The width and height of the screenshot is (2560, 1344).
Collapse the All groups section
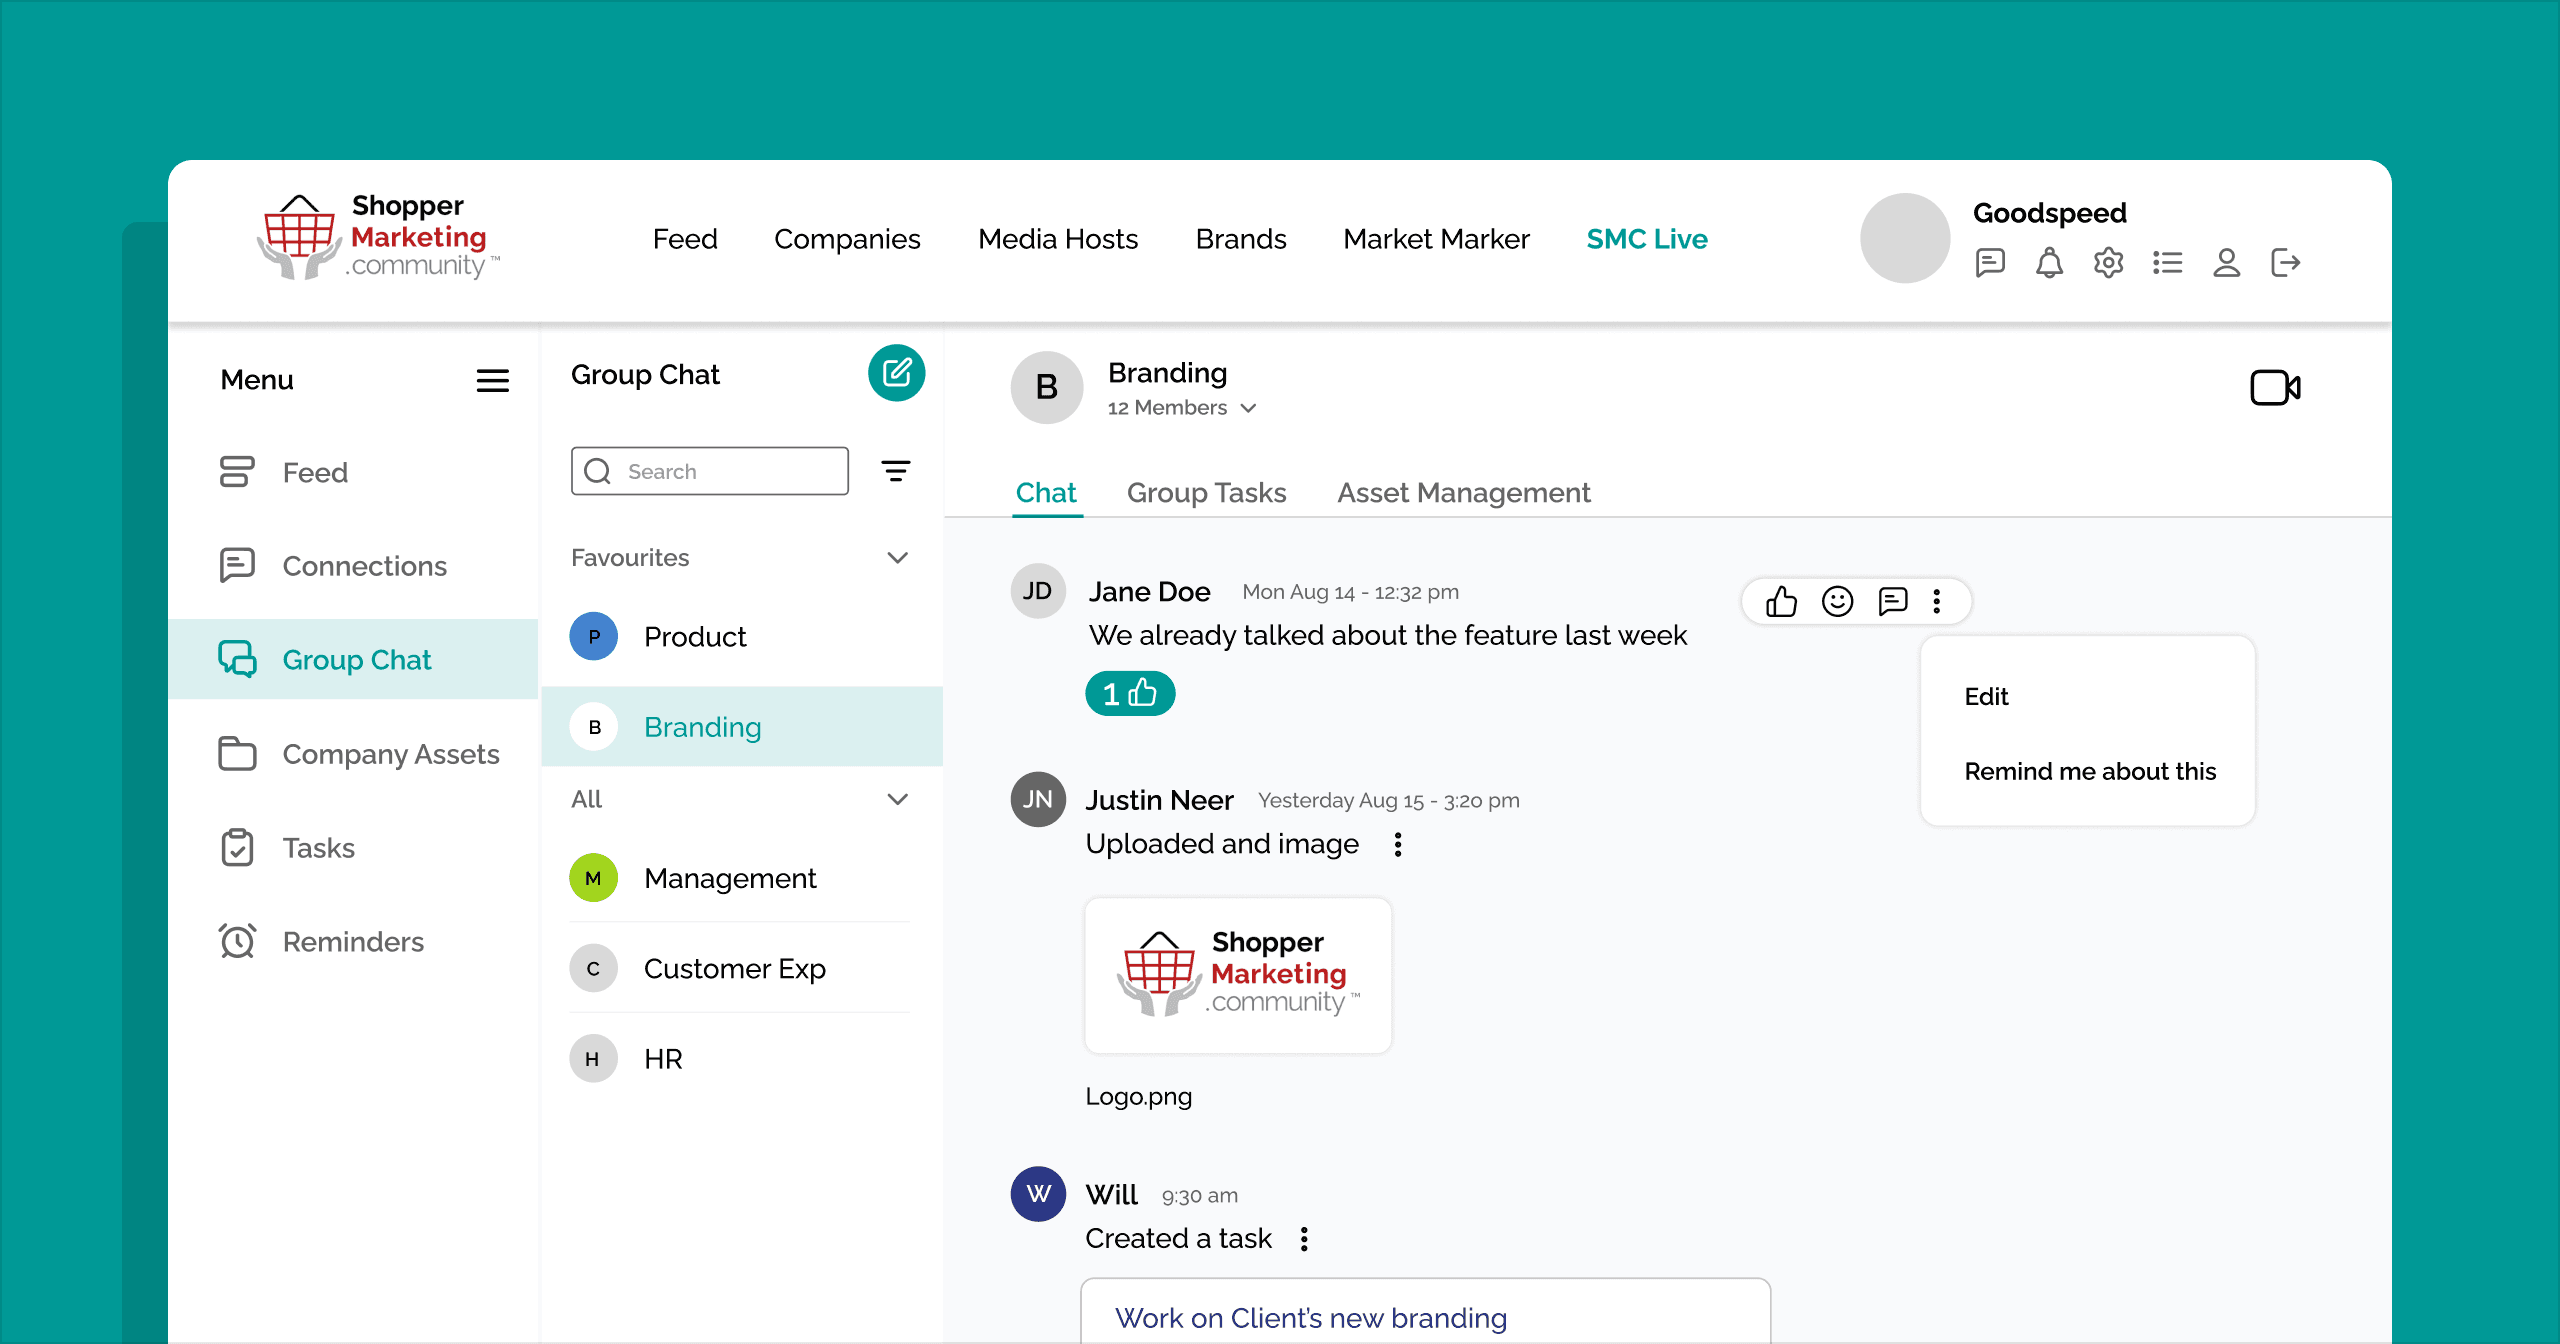897,799
